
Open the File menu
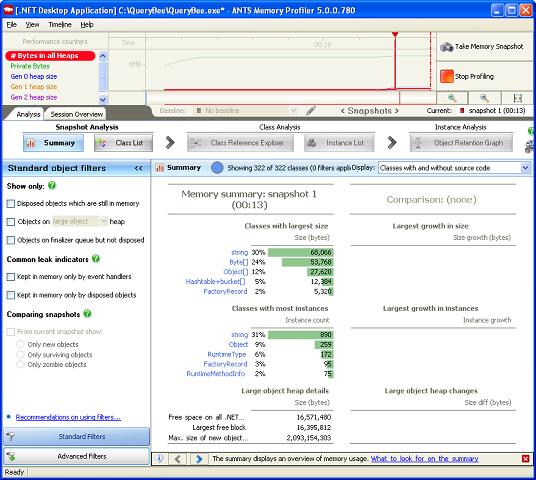(12, 25)
